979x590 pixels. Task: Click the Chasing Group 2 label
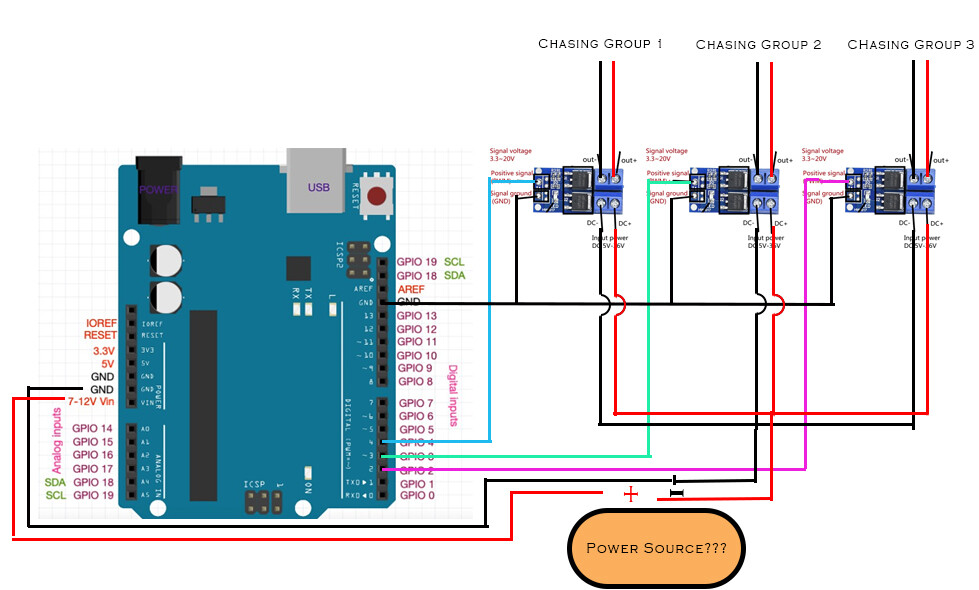point(759,45)
